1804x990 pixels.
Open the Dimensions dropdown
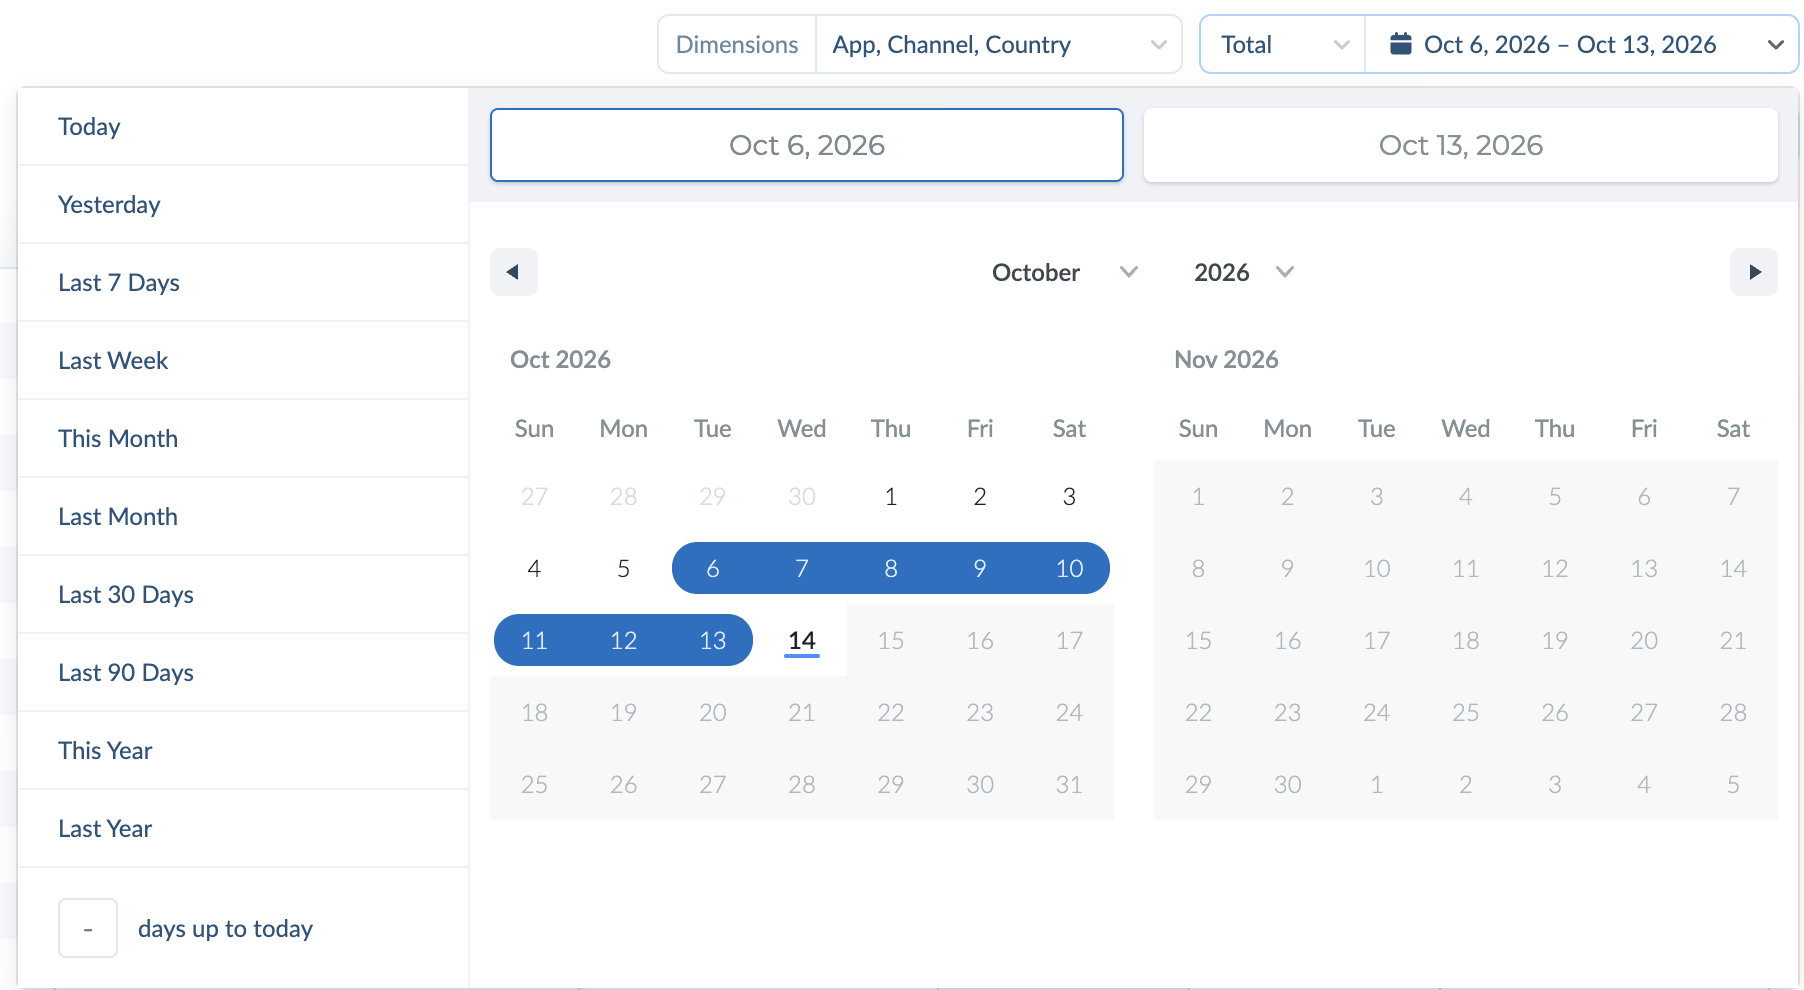[999, 44]
